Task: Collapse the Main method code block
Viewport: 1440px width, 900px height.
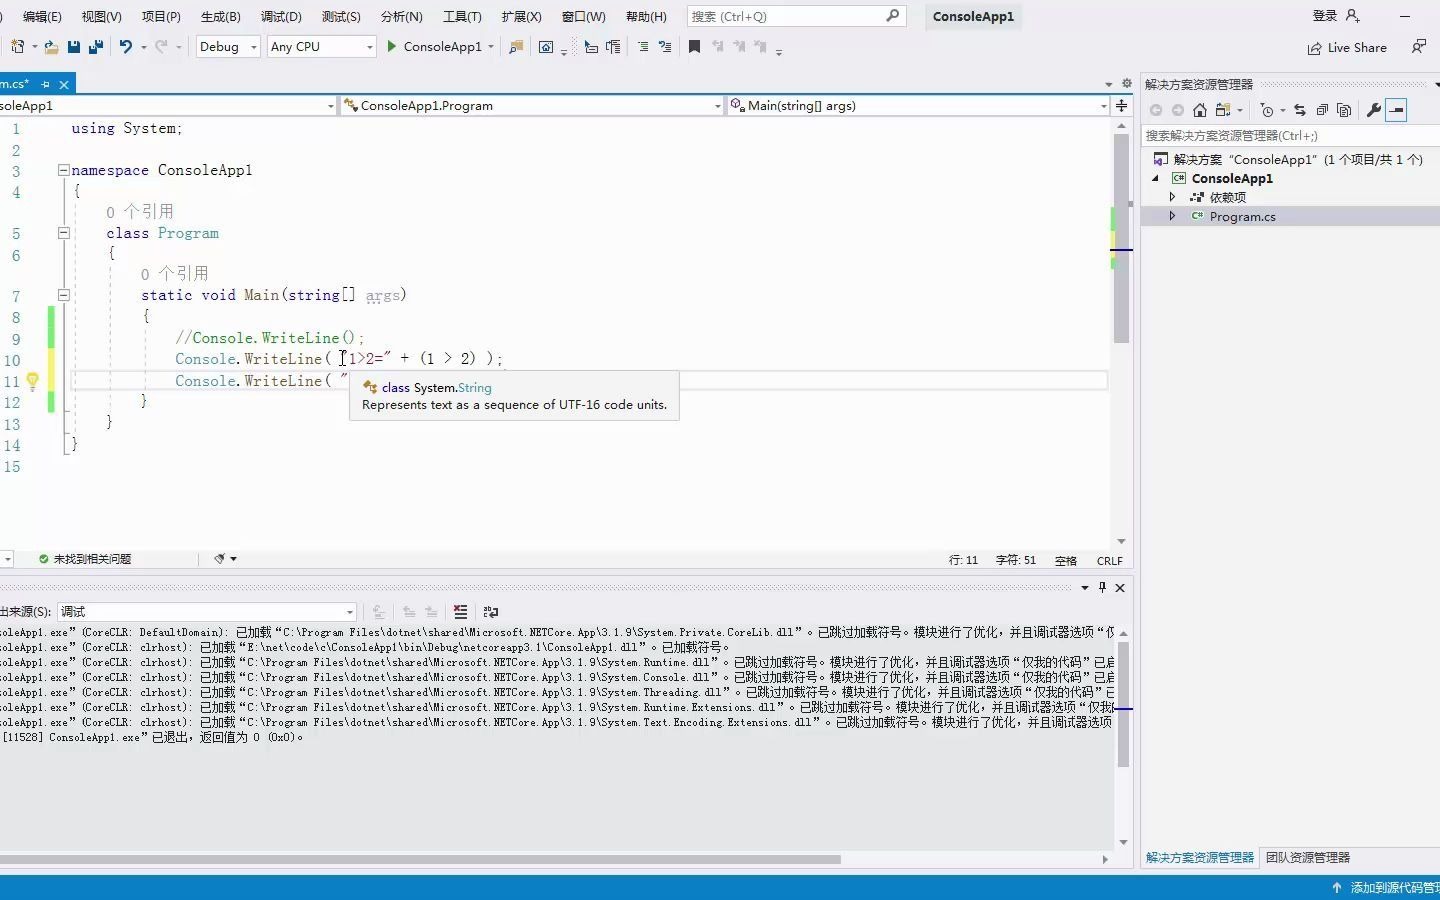Action: (63, 295)
